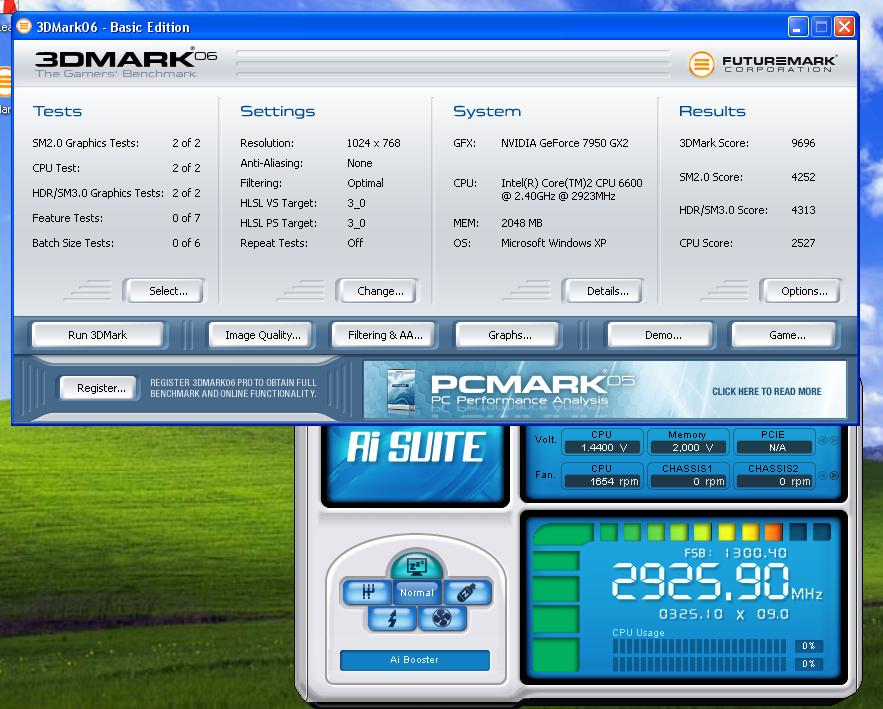Click the 2925.90 MHz CPU frequency display
The width and height of the screenshot is (883, 709).
pos(716,582)
